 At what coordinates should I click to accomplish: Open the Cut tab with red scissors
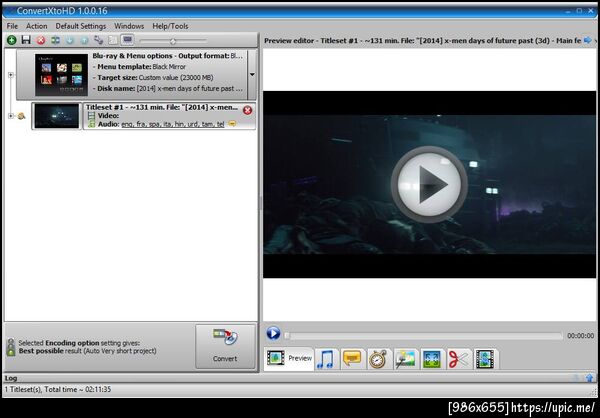pyautogui.click(x=458, y=359)
